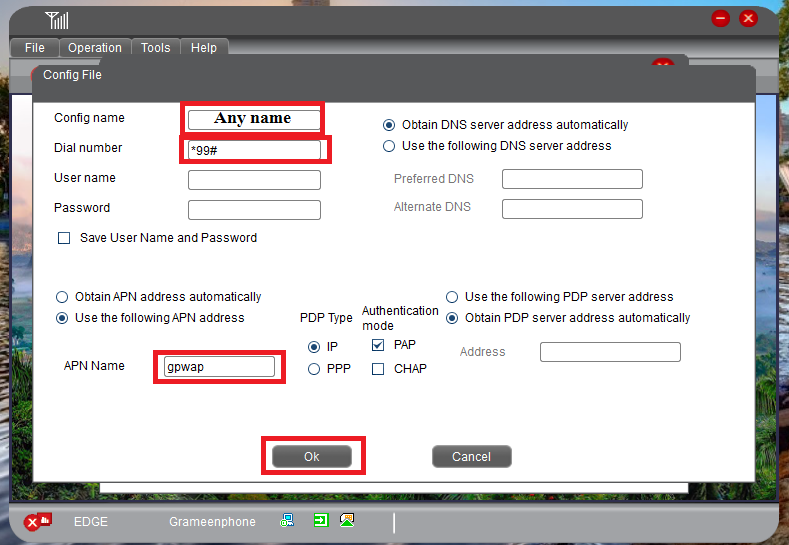
Task: Focus the Alternate DNS field
Action: (572, 209)
